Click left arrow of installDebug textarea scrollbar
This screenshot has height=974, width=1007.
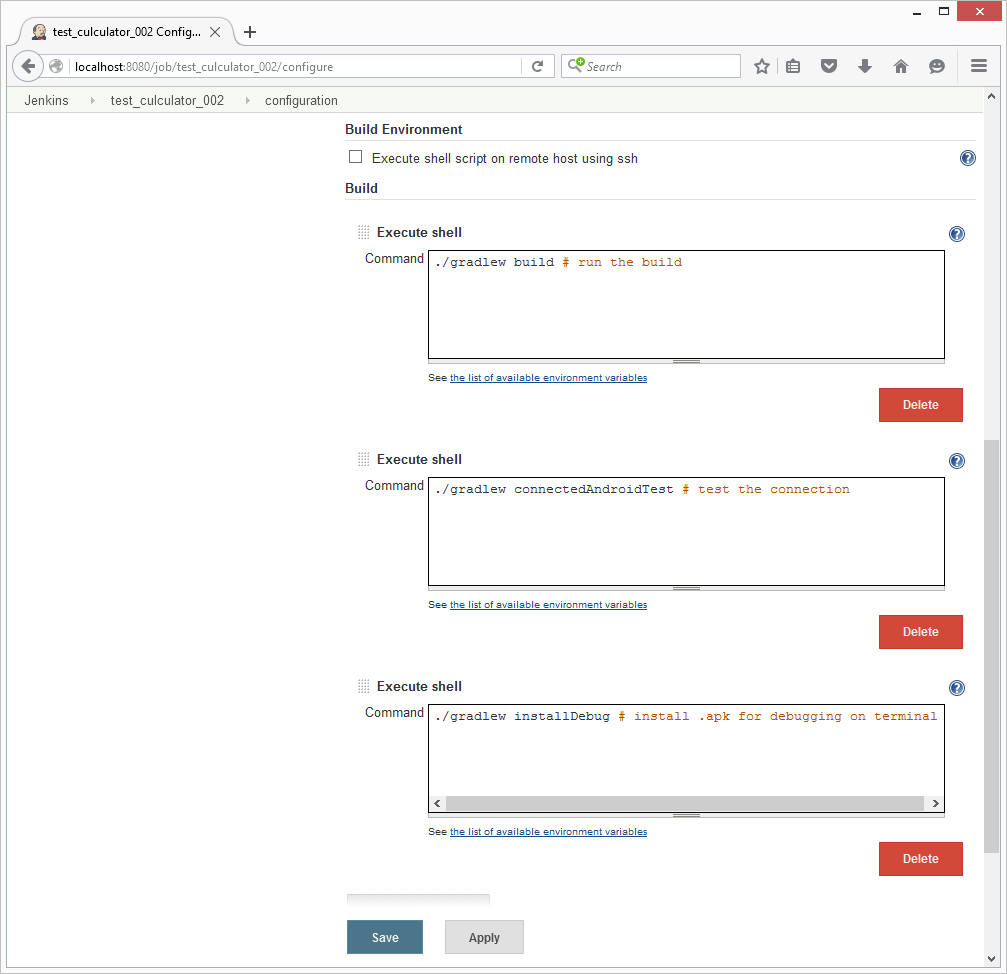(437, 803)
